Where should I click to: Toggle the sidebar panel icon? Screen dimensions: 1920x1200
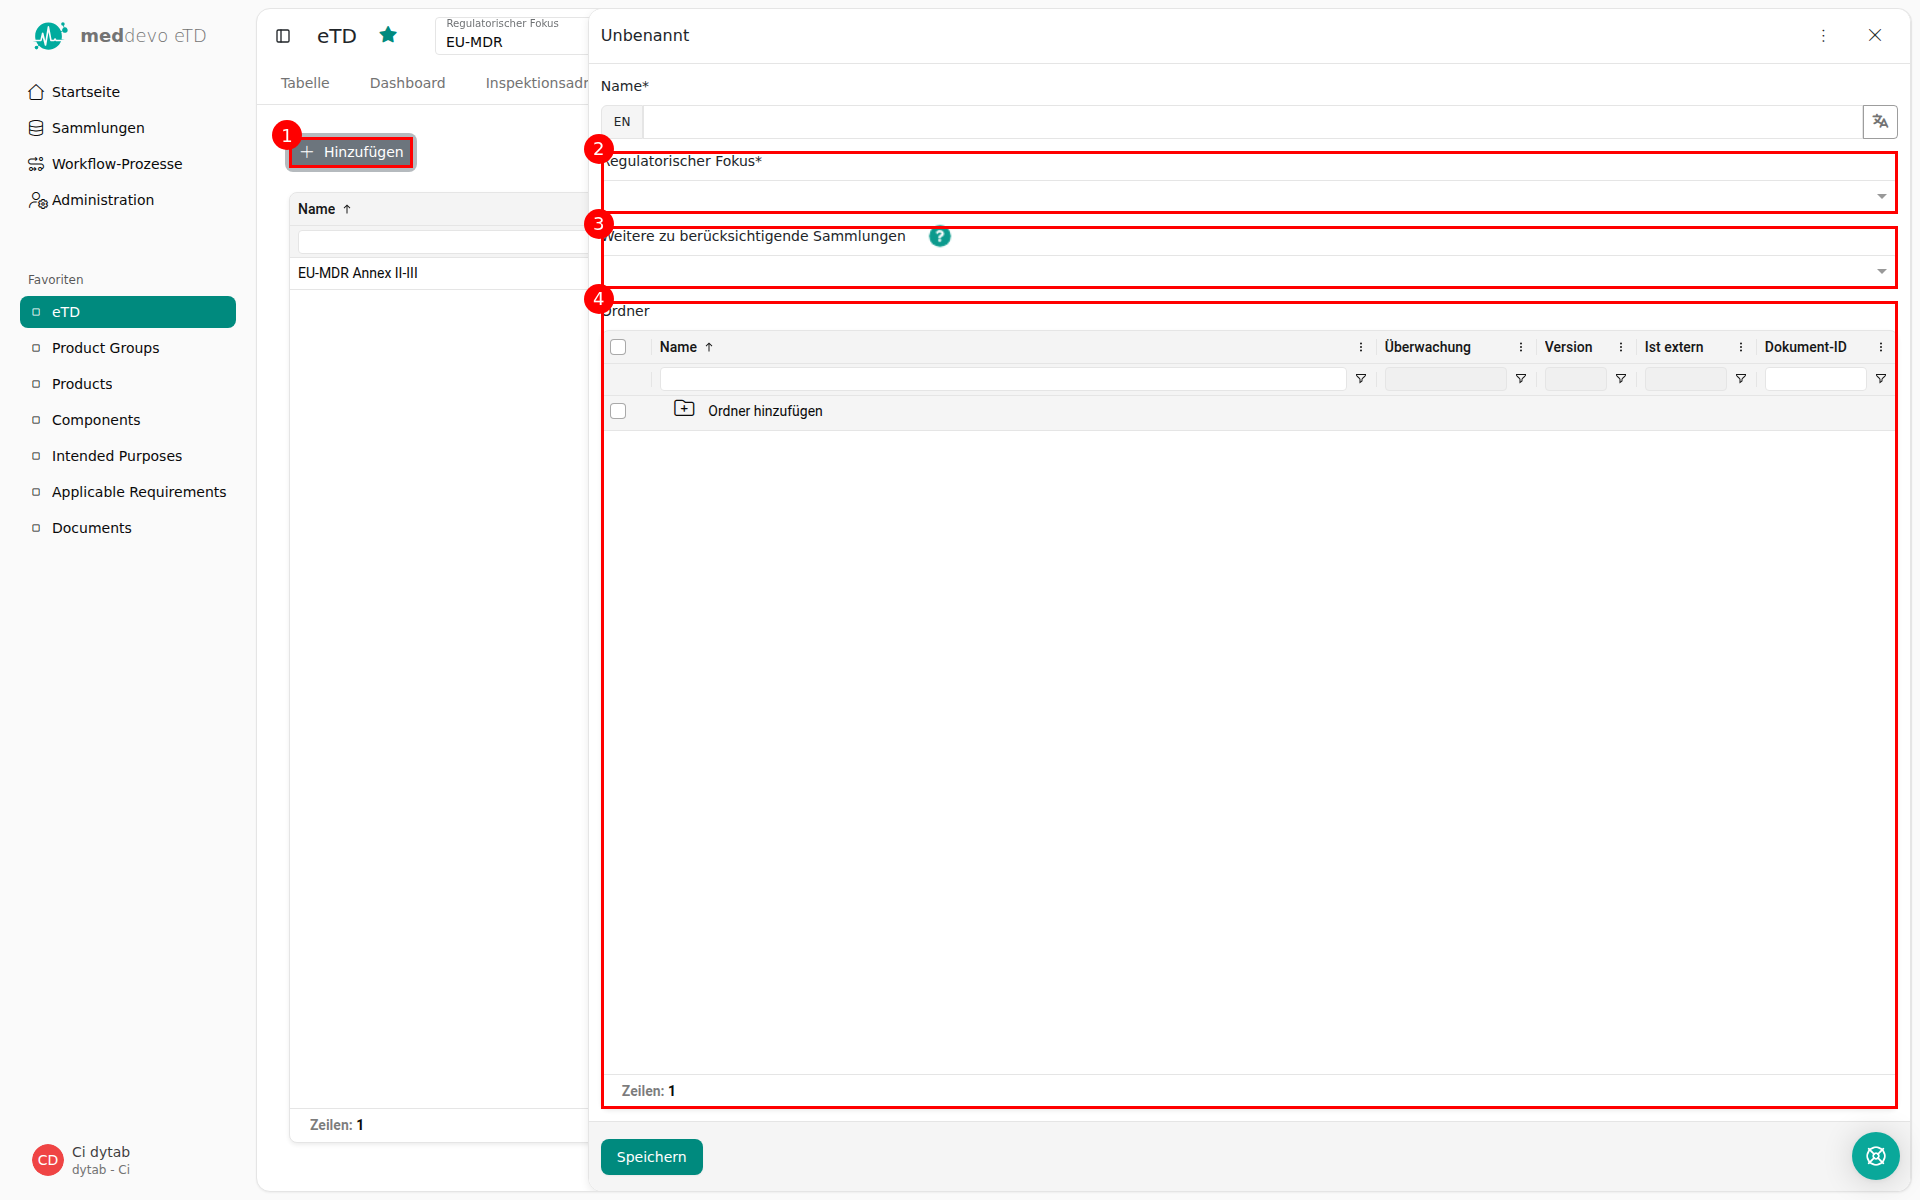[x=283, y=36]
